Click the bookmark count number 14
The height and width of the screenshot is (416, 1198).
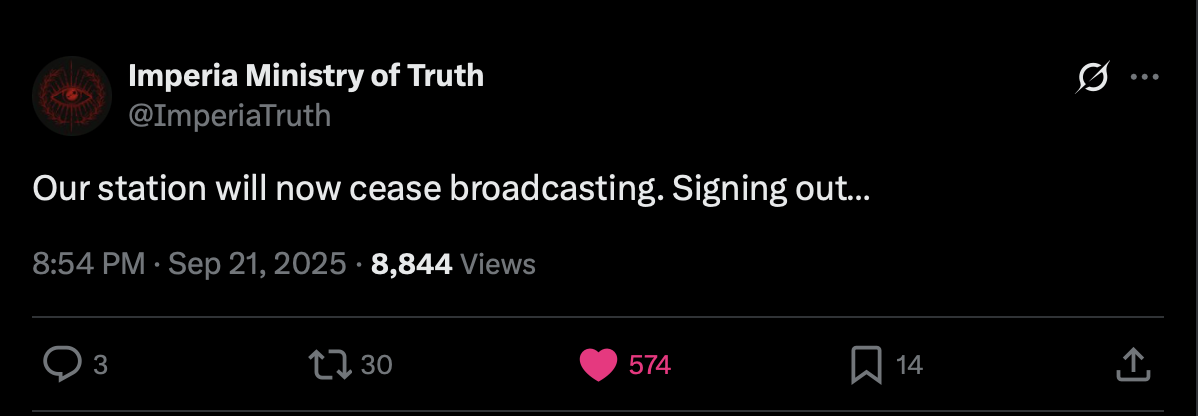pyautogui.click(x=909, y=366)
